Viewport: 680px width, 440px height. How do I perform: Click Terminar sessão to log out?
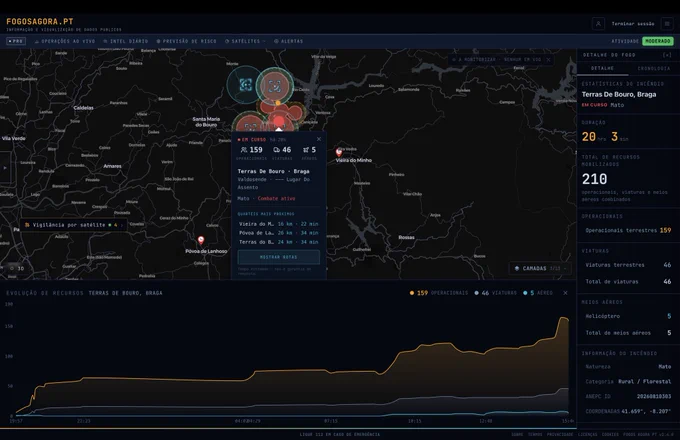633,24
